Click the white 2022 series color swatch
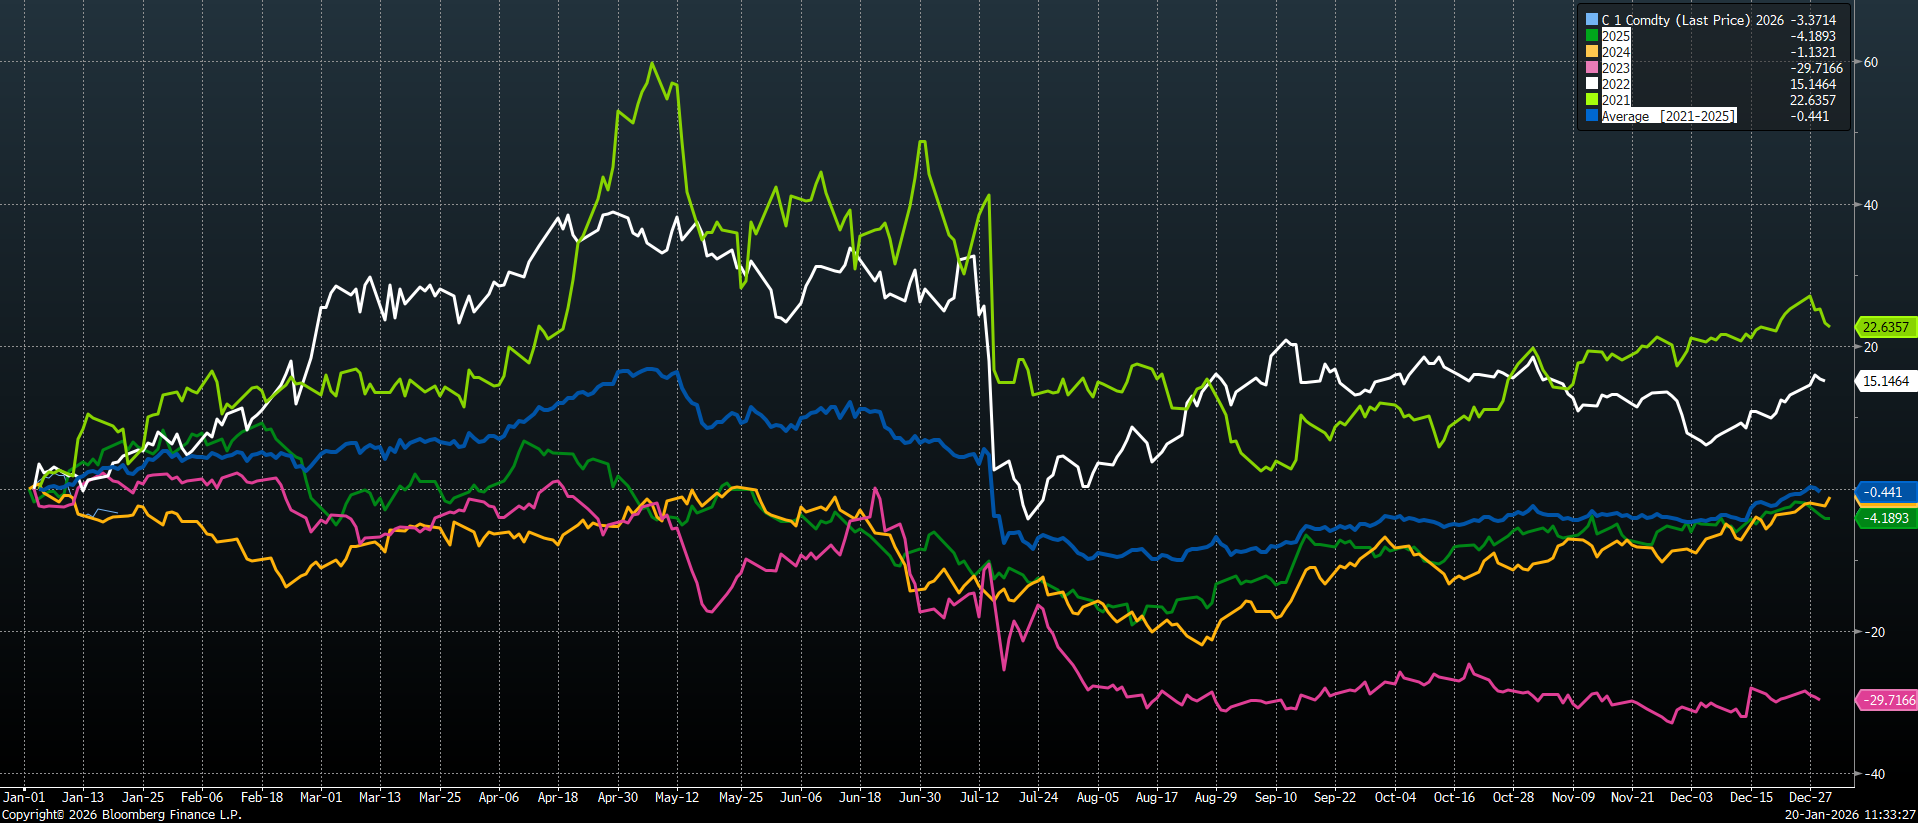Image resolution: width=1918 pixels, height=823 pixels. pyautogui.click(x=1591, y=84)
